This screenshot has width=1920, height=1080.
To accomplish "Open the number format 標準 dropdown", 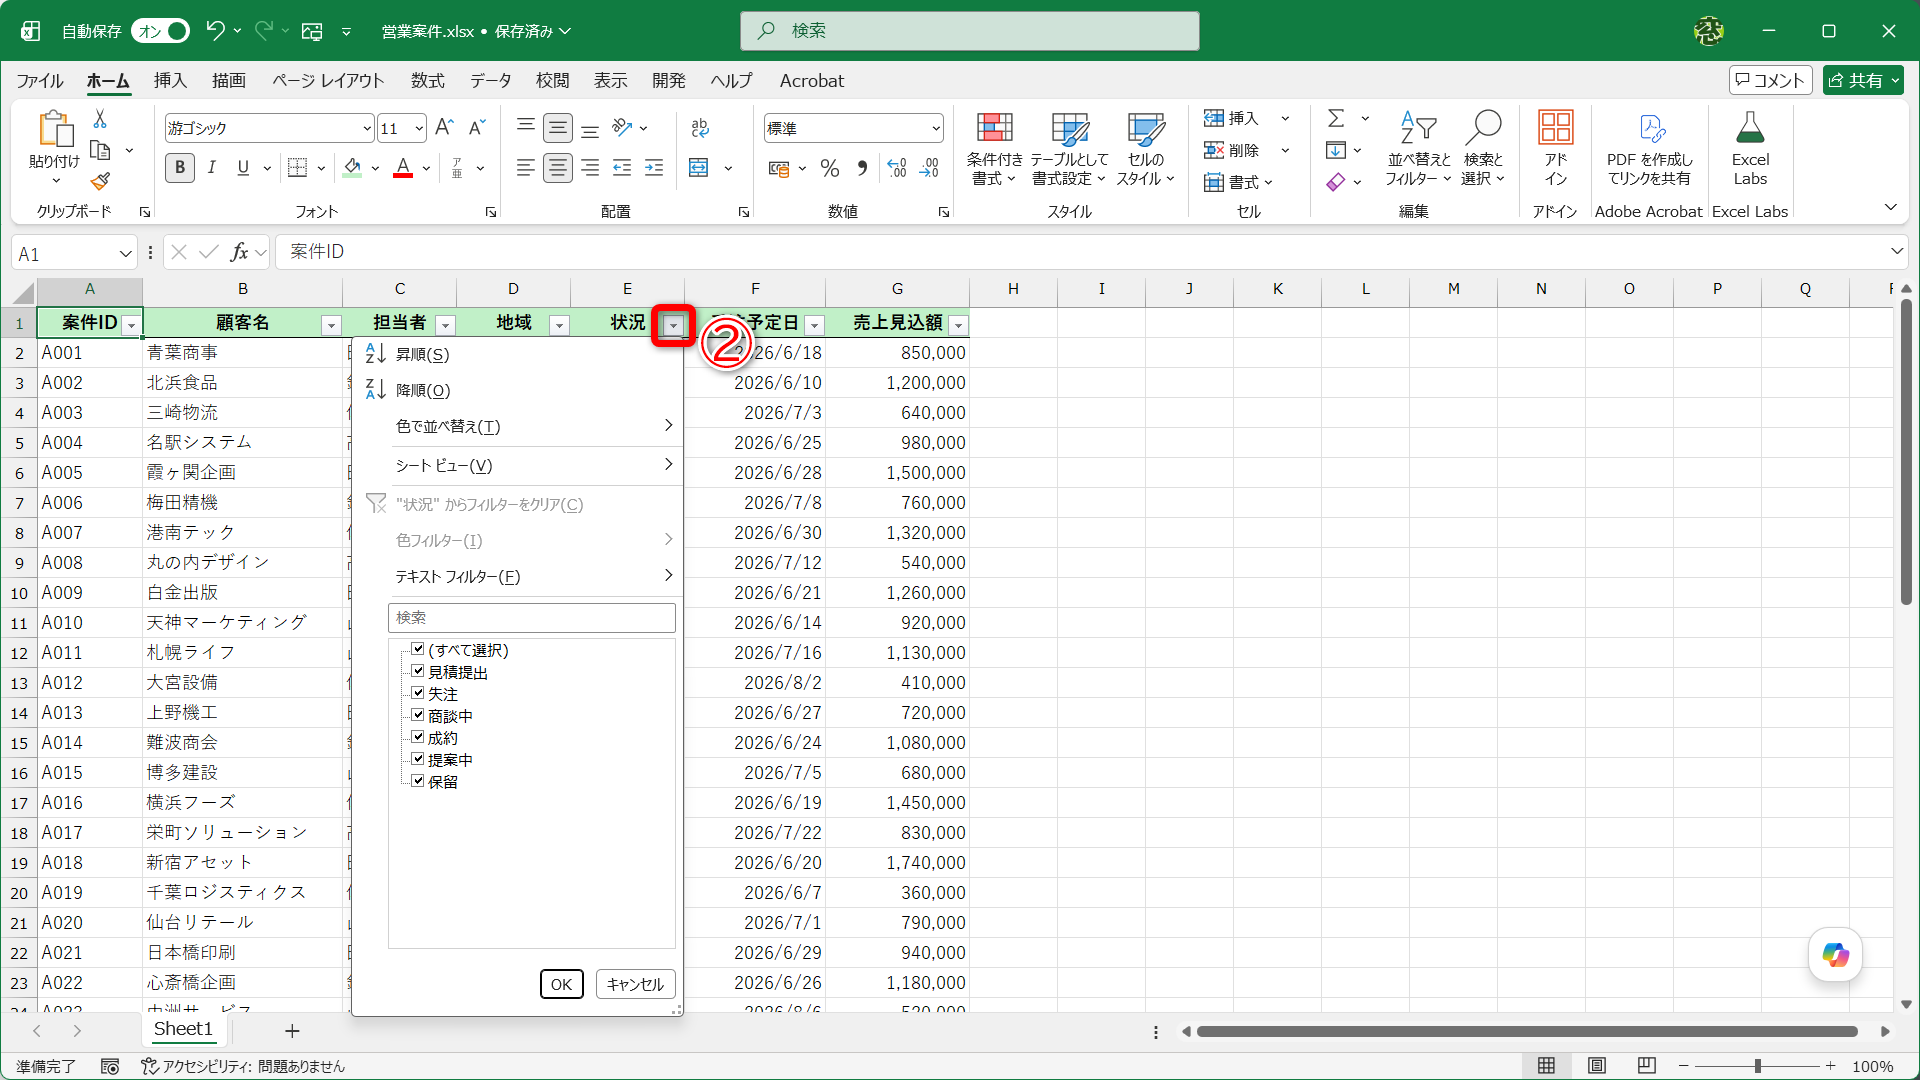I will click(x=936, y=128).
